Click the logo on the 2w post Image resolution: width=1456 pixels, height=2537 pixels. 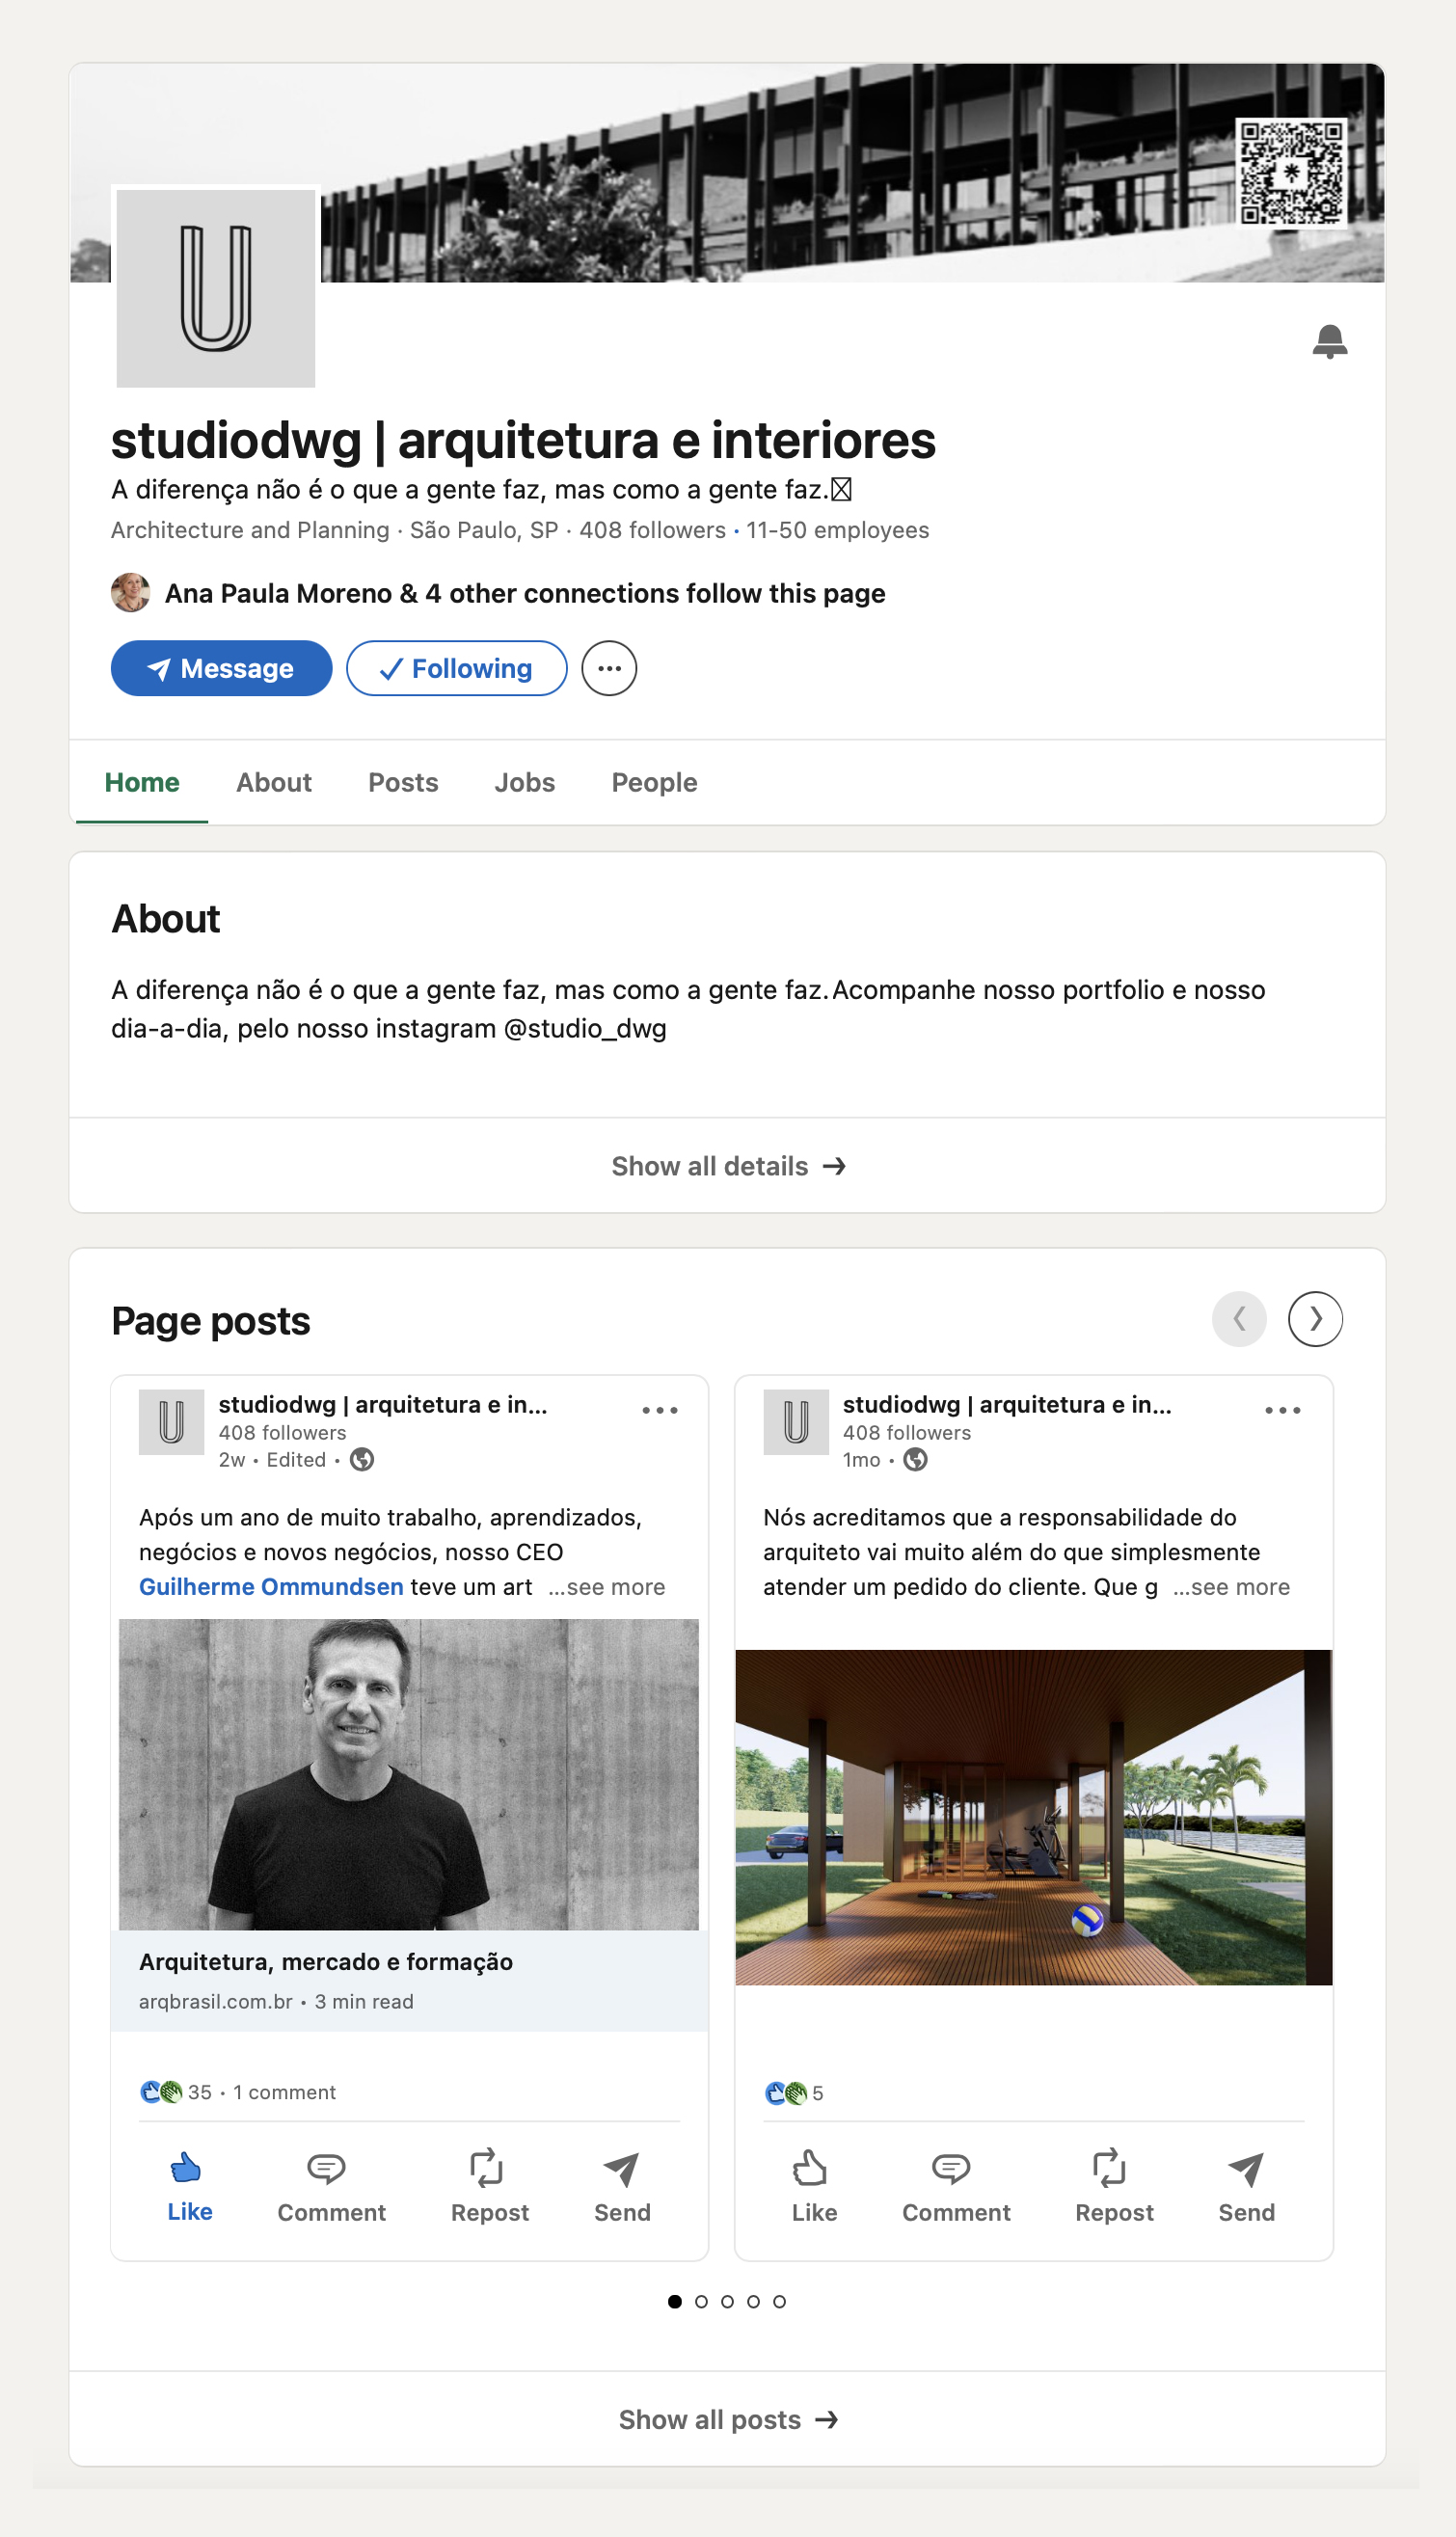pos(171,1421)
